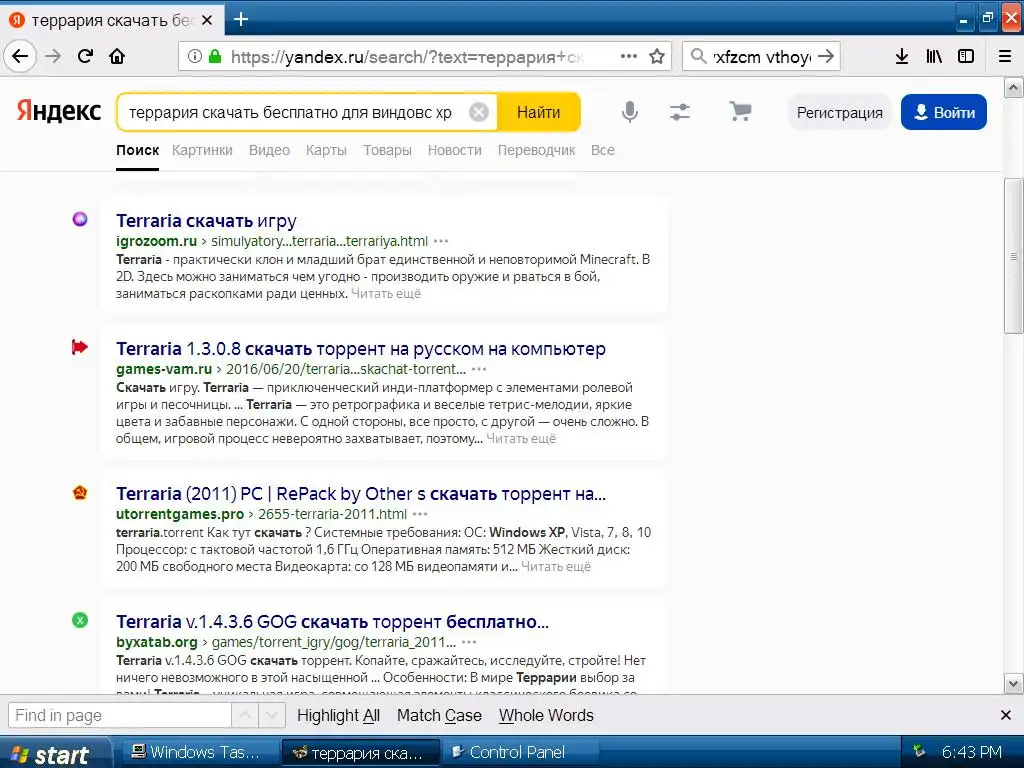
Task: Open a new browser tab
Action: (x=241, y=20)
